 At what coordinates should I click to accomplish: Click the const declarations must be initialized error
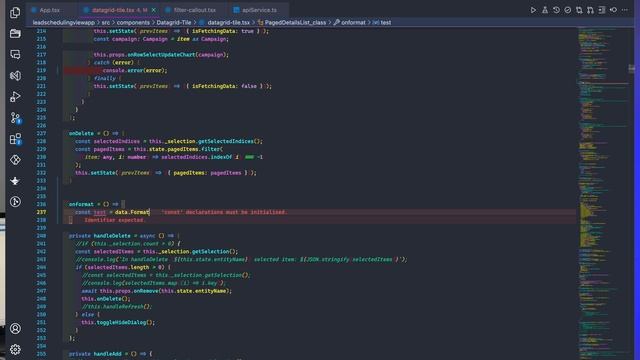[224, 212]
